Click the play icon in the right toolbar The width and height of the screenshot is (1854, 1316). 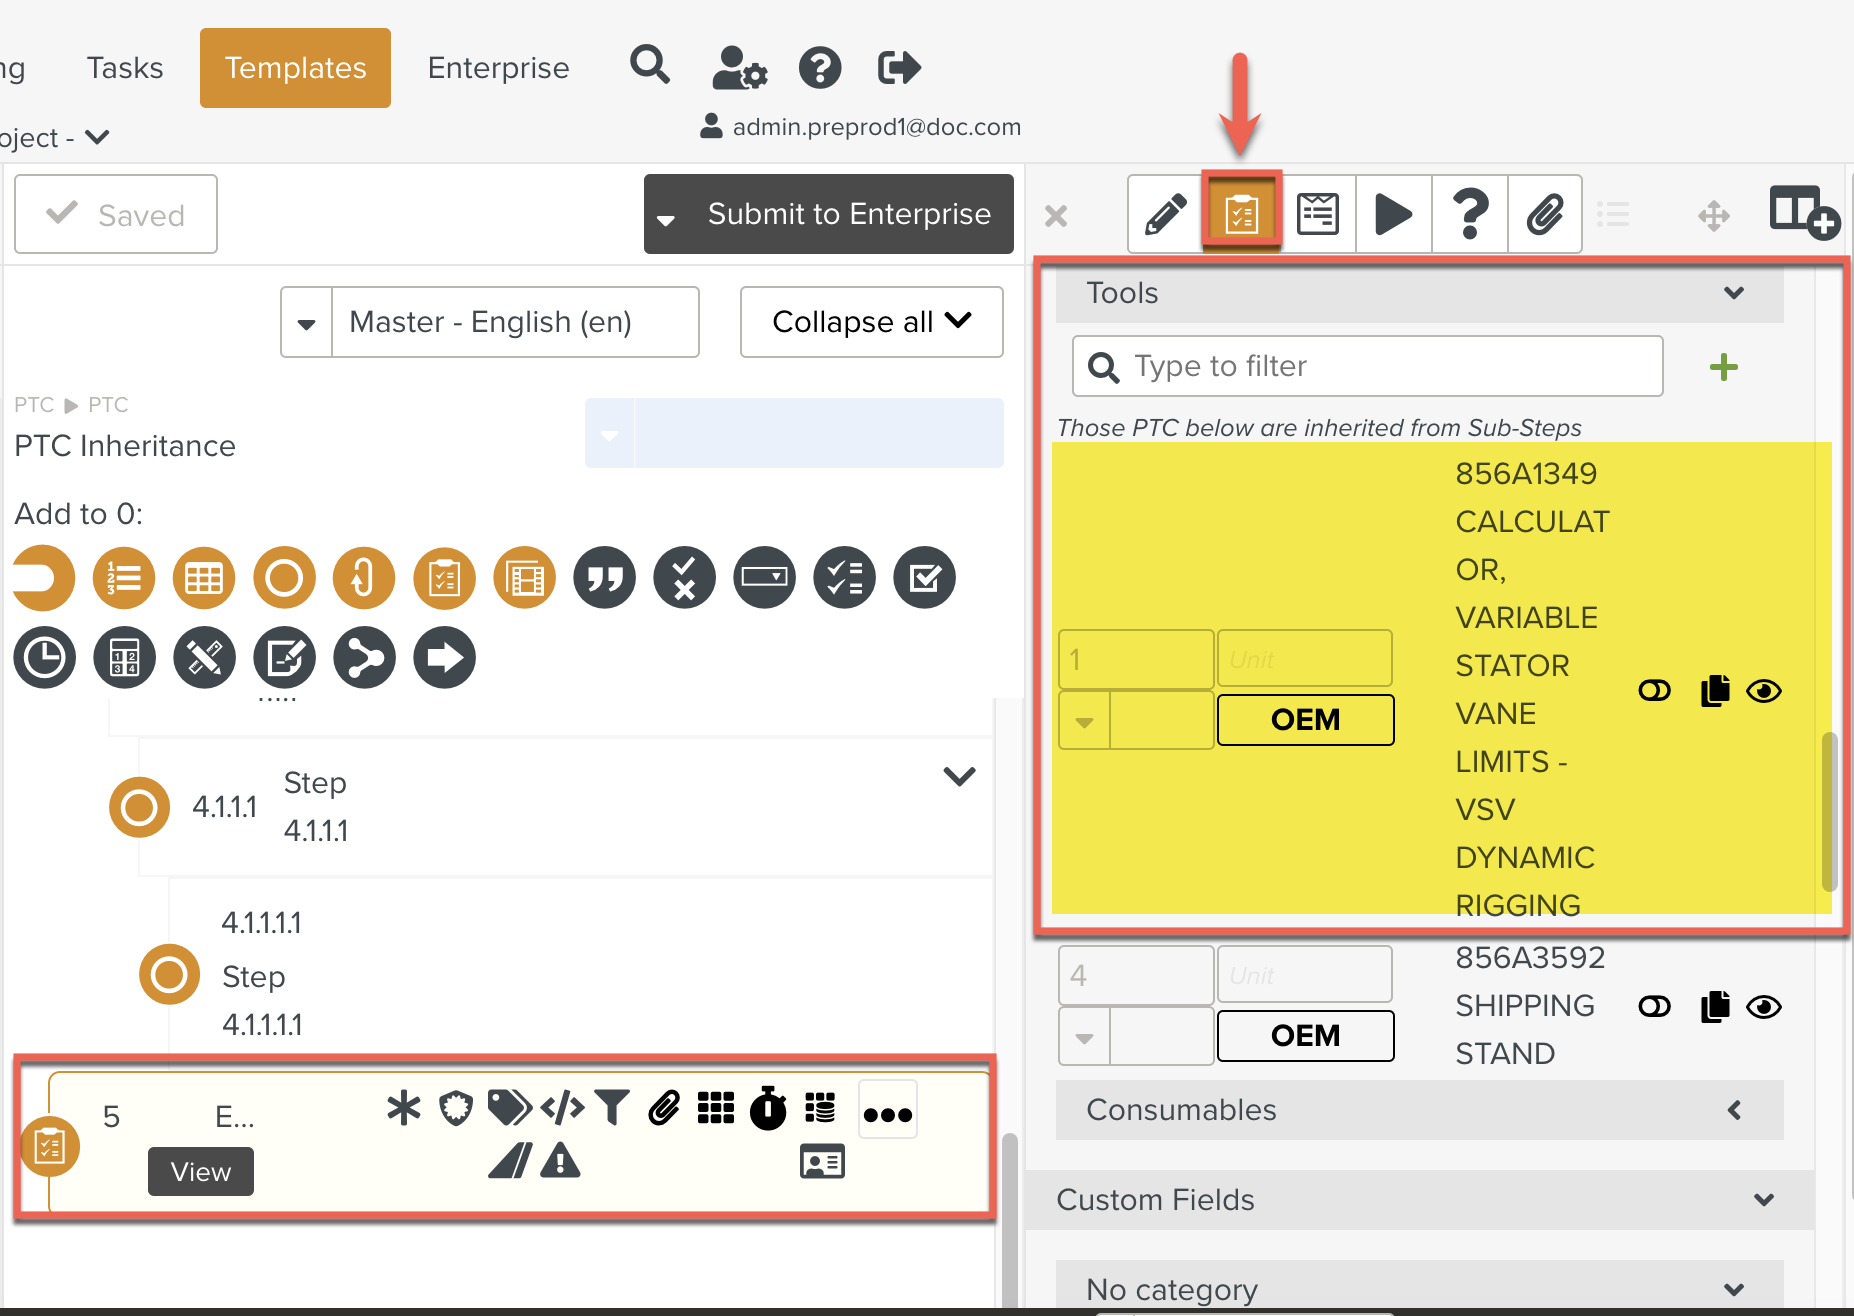1393,213
